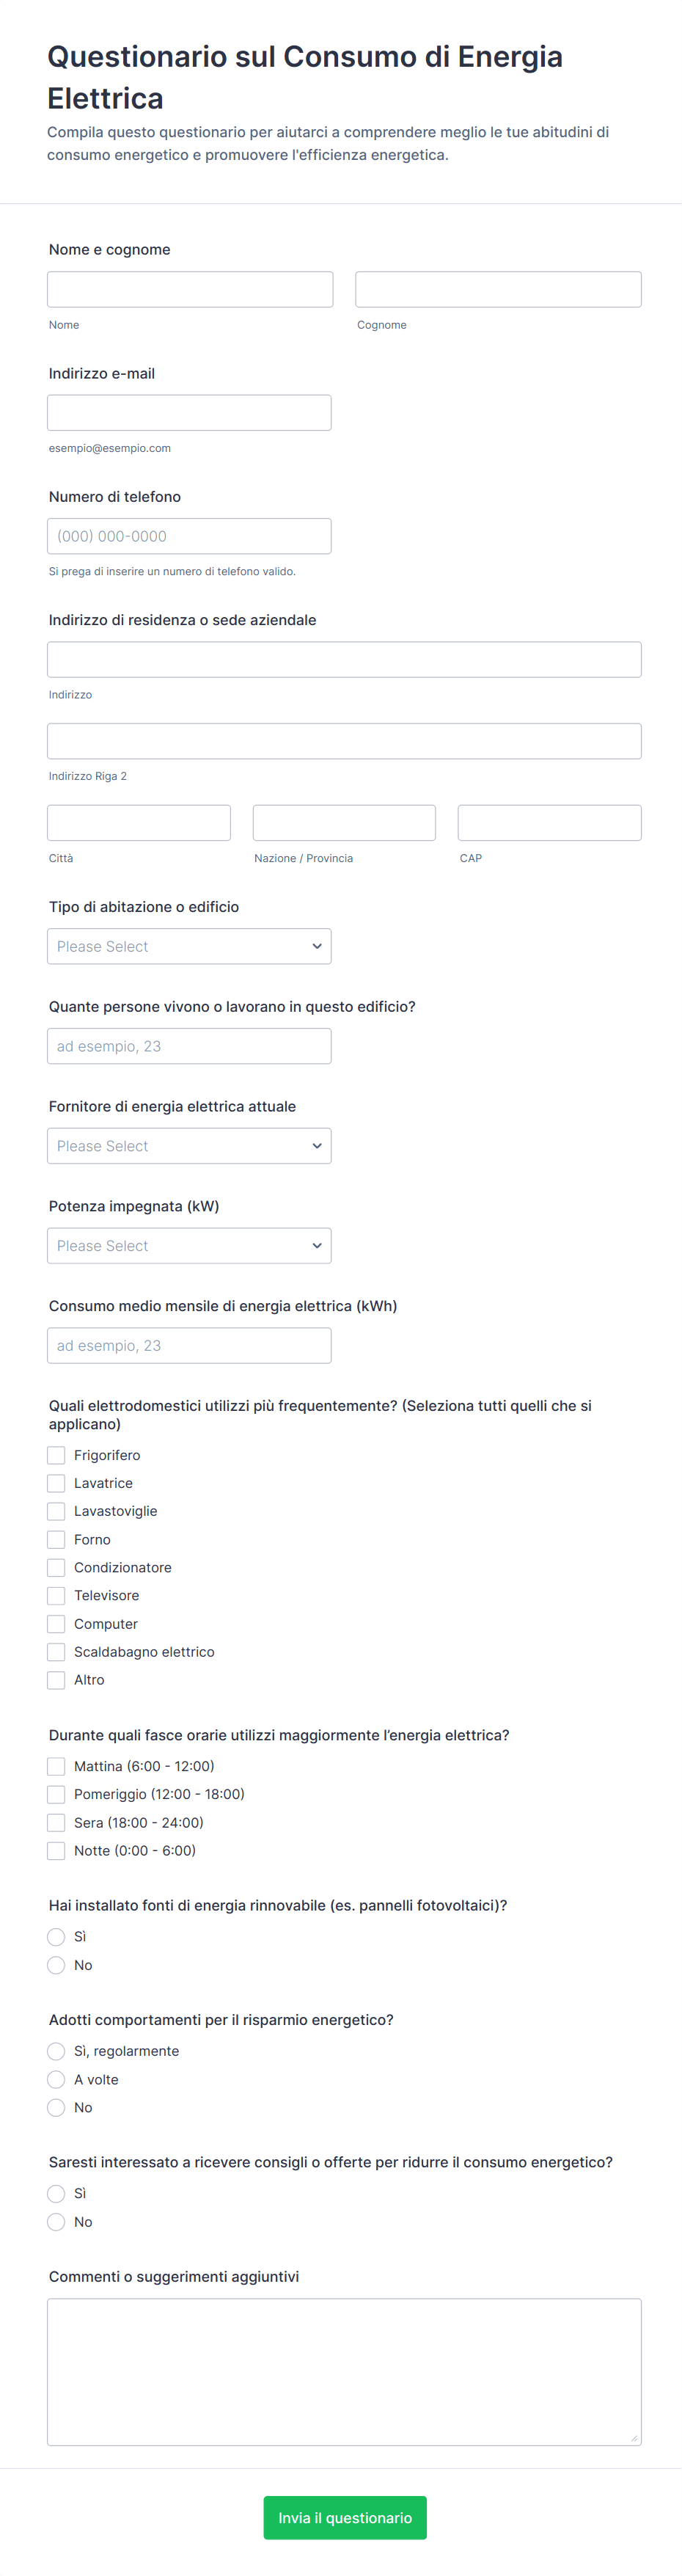Tick Sera (18:00 - 24:00) checkbox
The height and width of the screenshot is (2576, 682).
[57, 1822]
